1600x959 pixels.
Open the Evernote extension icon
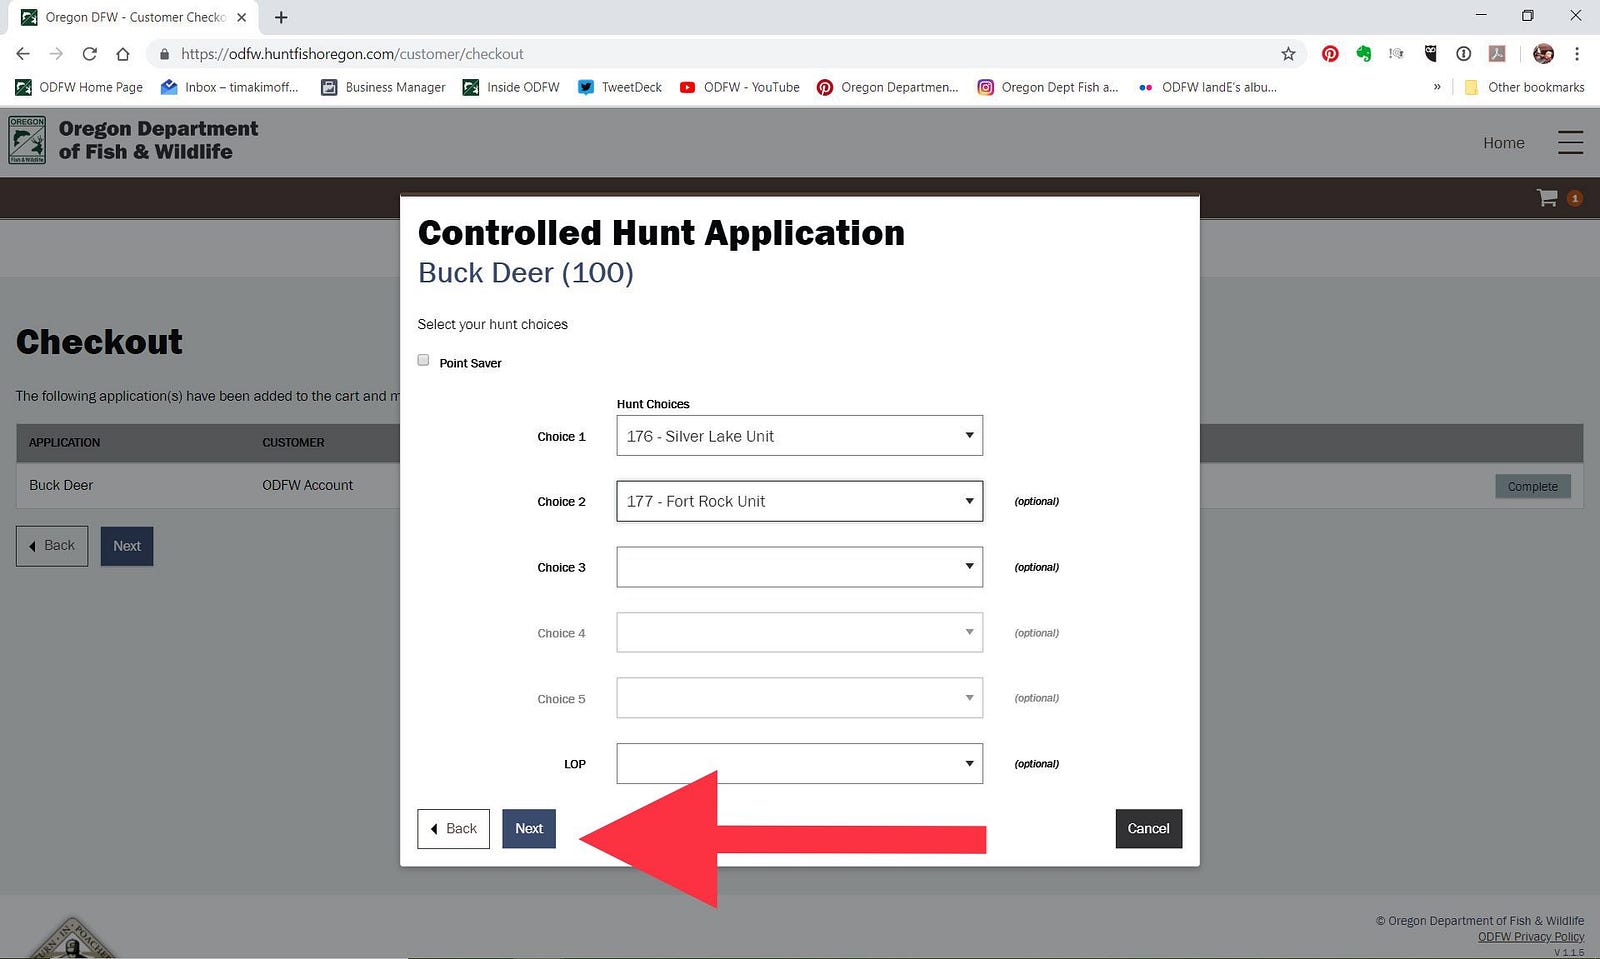1364,54
